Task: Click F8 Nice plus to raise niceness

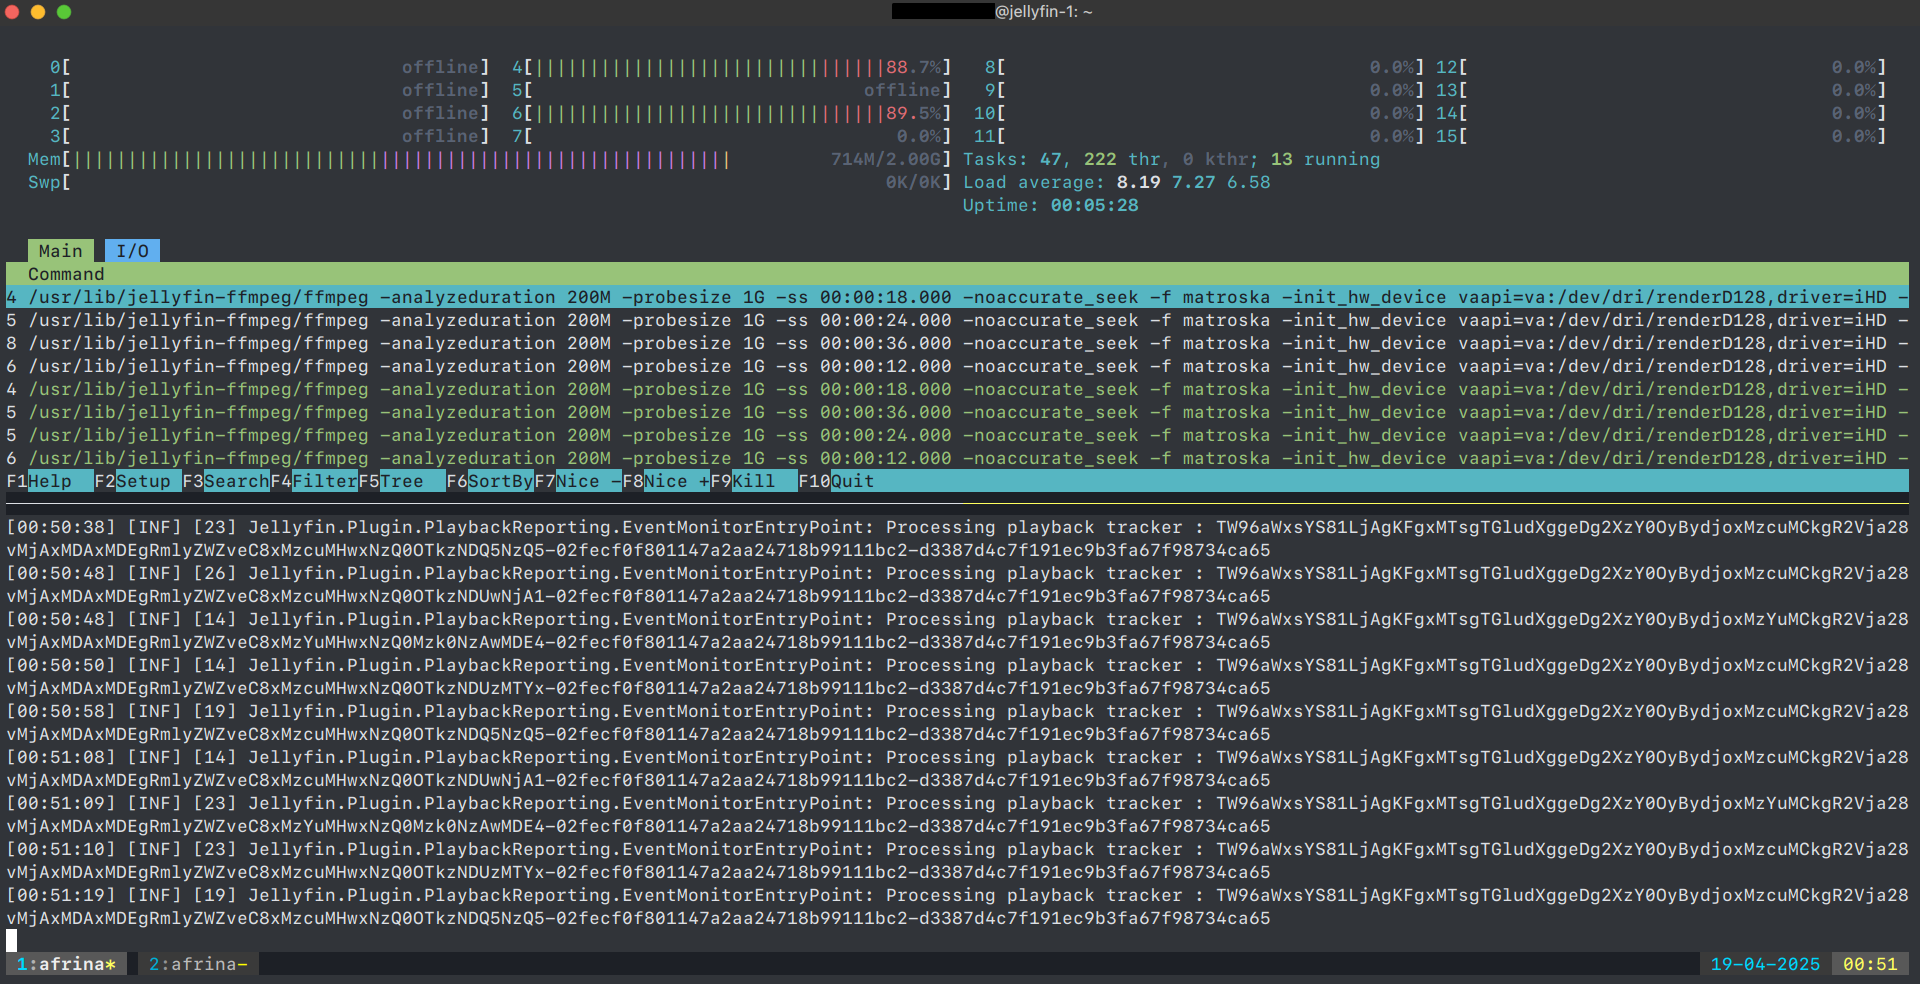Action: (x=676, y=481)
